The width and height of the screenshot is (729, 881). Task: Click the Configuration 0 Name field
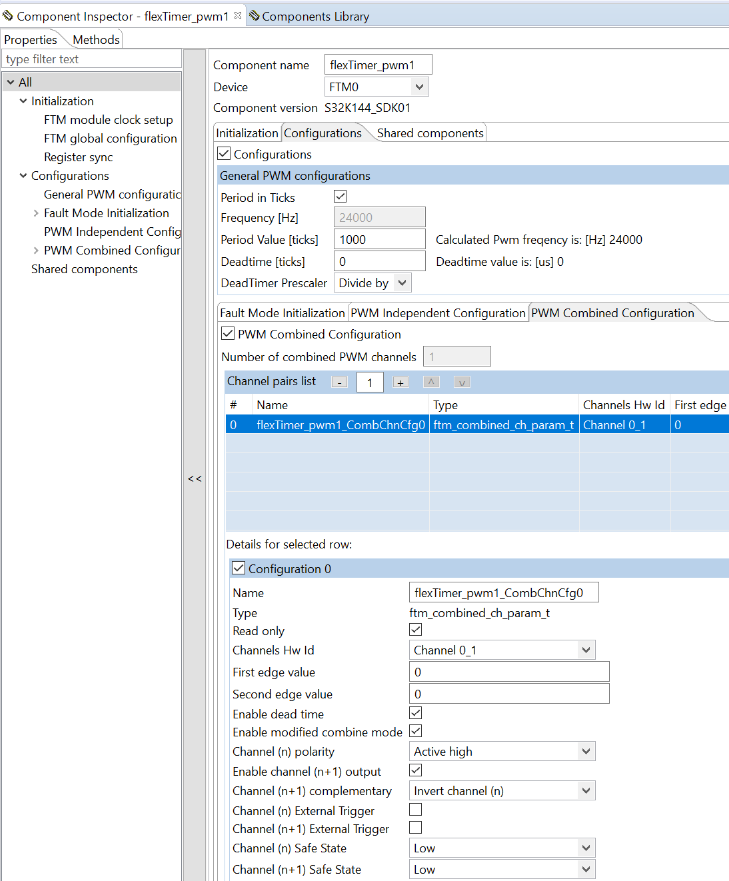pyautogui.click(x=504, y=592)
